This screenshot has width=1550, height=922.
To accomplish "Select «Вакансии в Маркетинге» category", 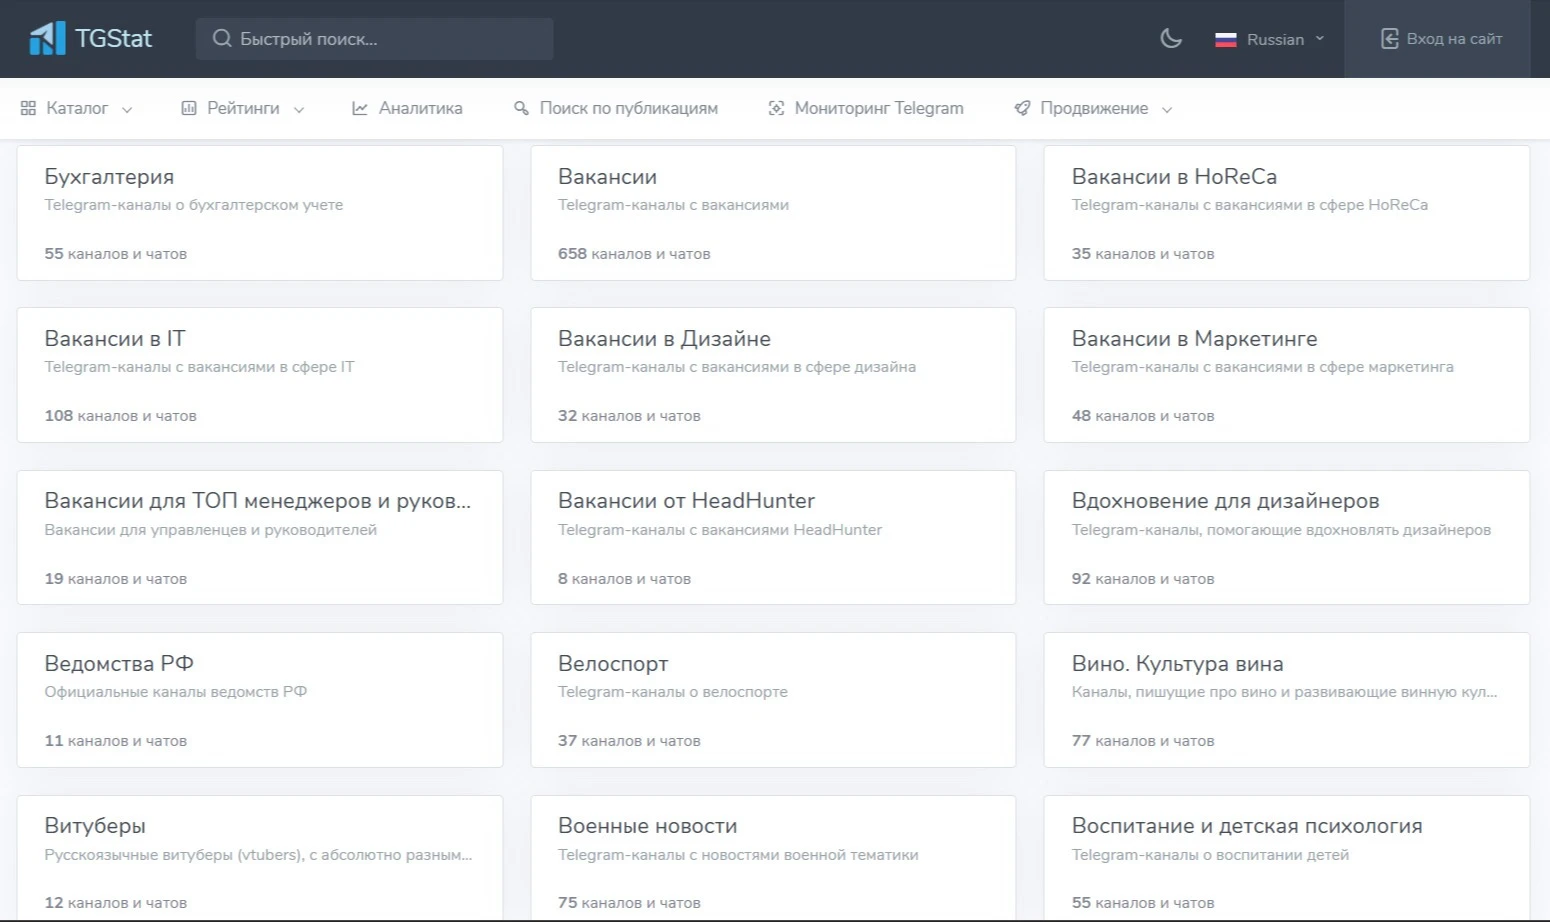I will pos(1286,375).
